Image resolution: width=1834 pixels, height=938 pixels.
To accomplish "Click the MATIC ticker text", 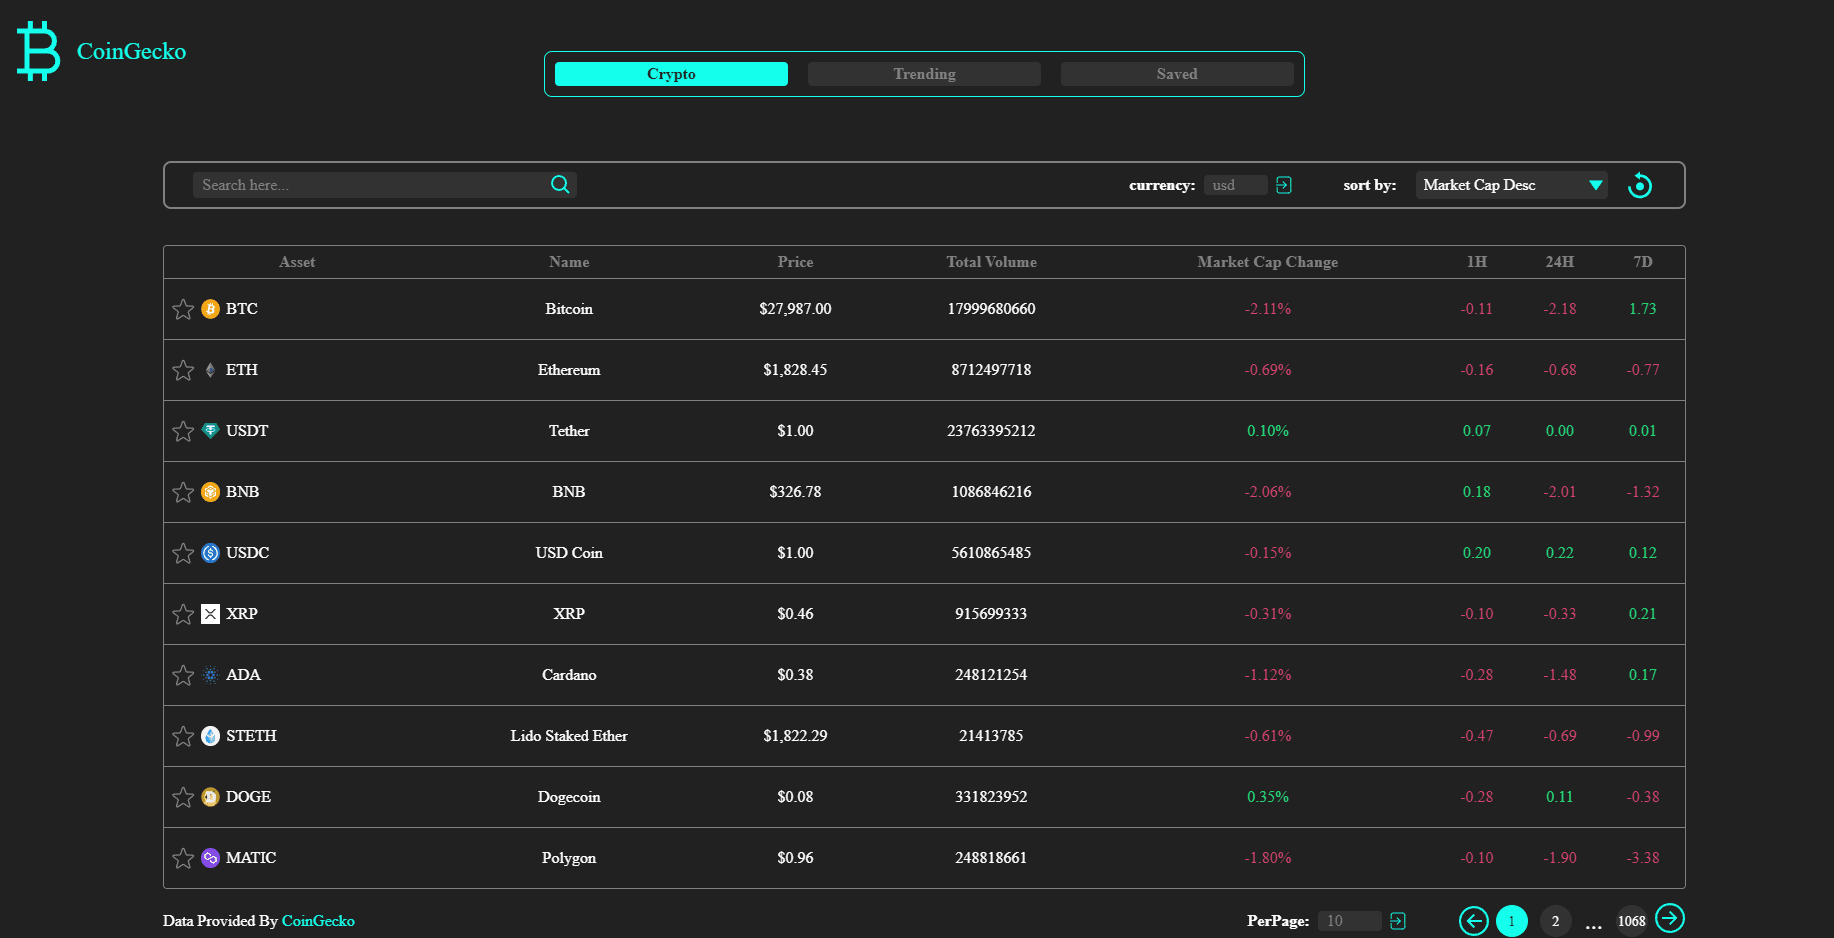I will [x=251, y=858].
